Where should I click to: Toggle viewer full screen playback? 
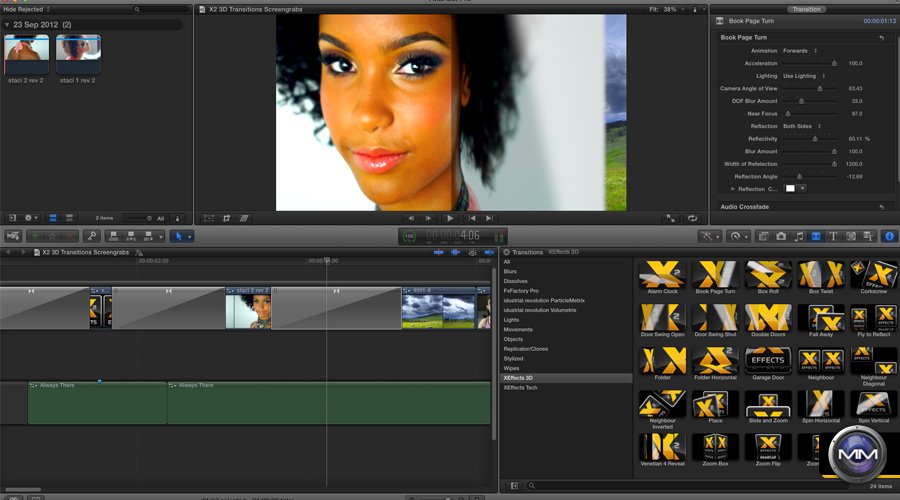(669, 217)
